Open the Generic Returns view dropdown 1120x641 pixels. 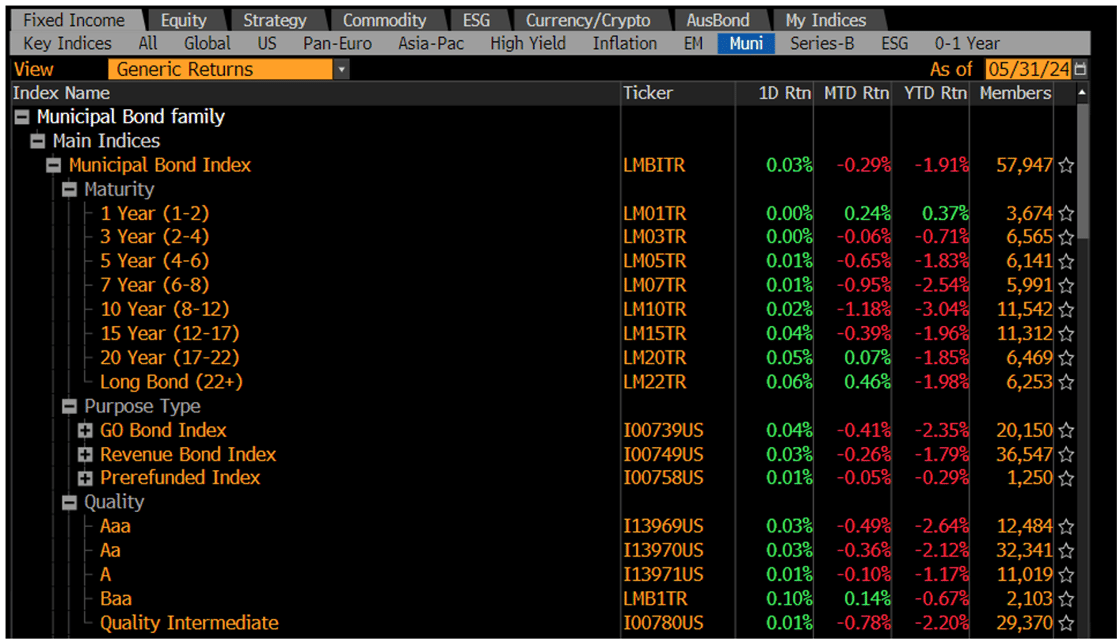[343, 69]
